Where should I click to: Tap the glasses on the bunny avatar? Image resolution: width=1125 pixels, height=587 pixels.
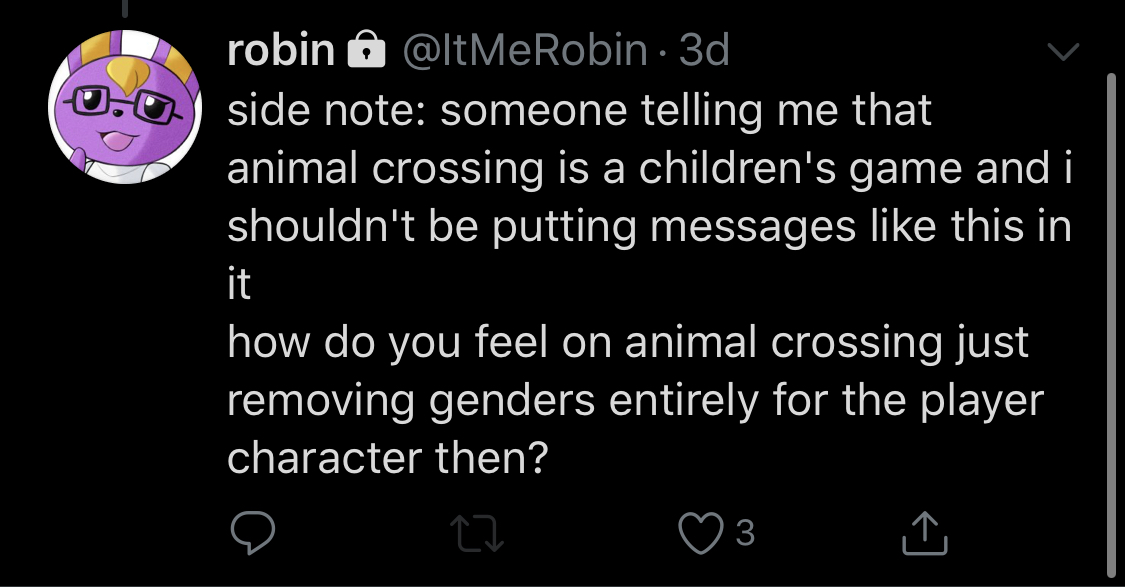(x=123, y=106)
